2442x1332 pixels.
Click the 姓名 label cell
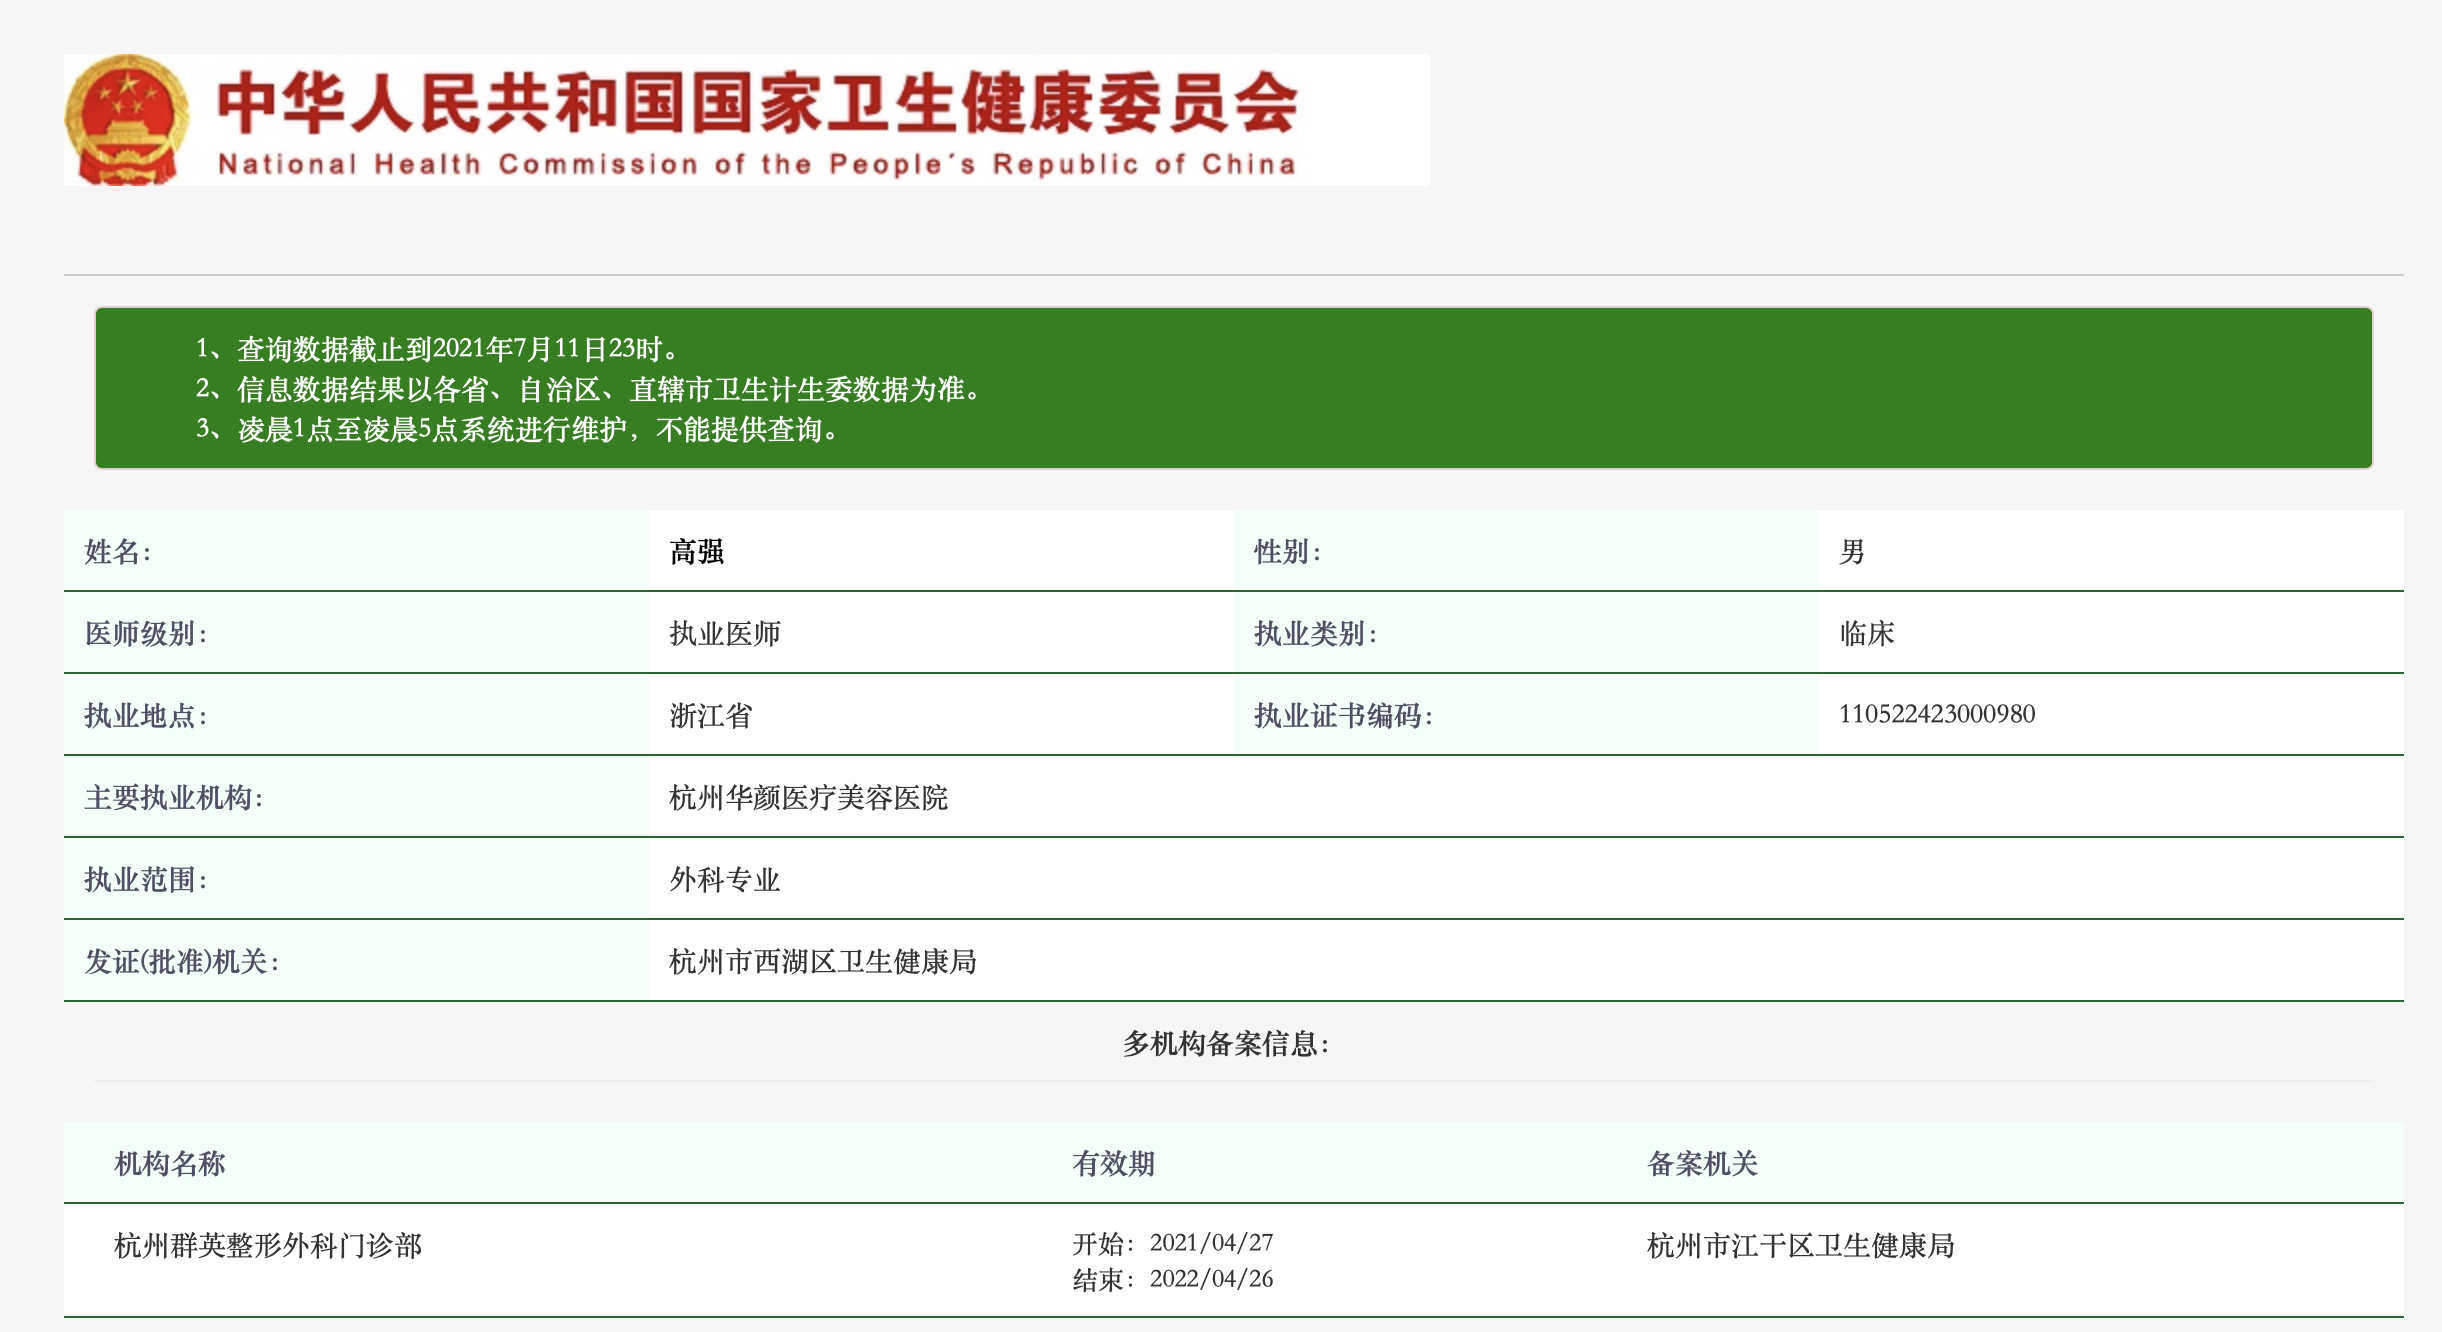[x=356, y=551]
